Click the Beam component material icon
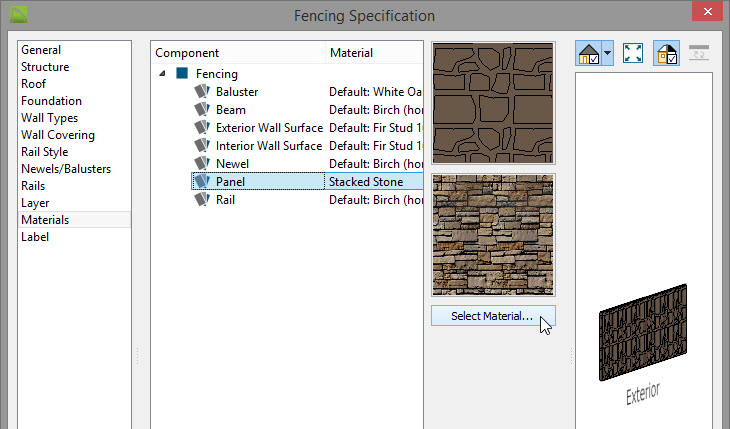 click(202, 109)
